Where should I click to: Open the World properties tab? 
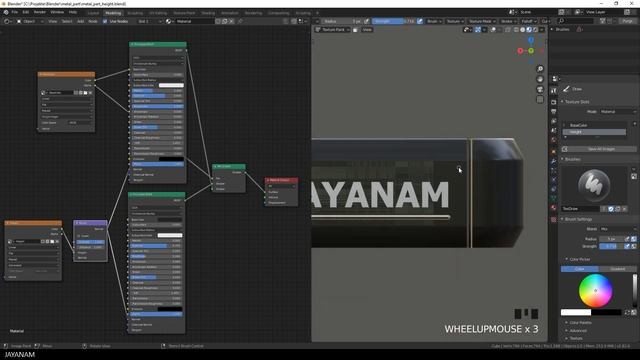[553, 140]
